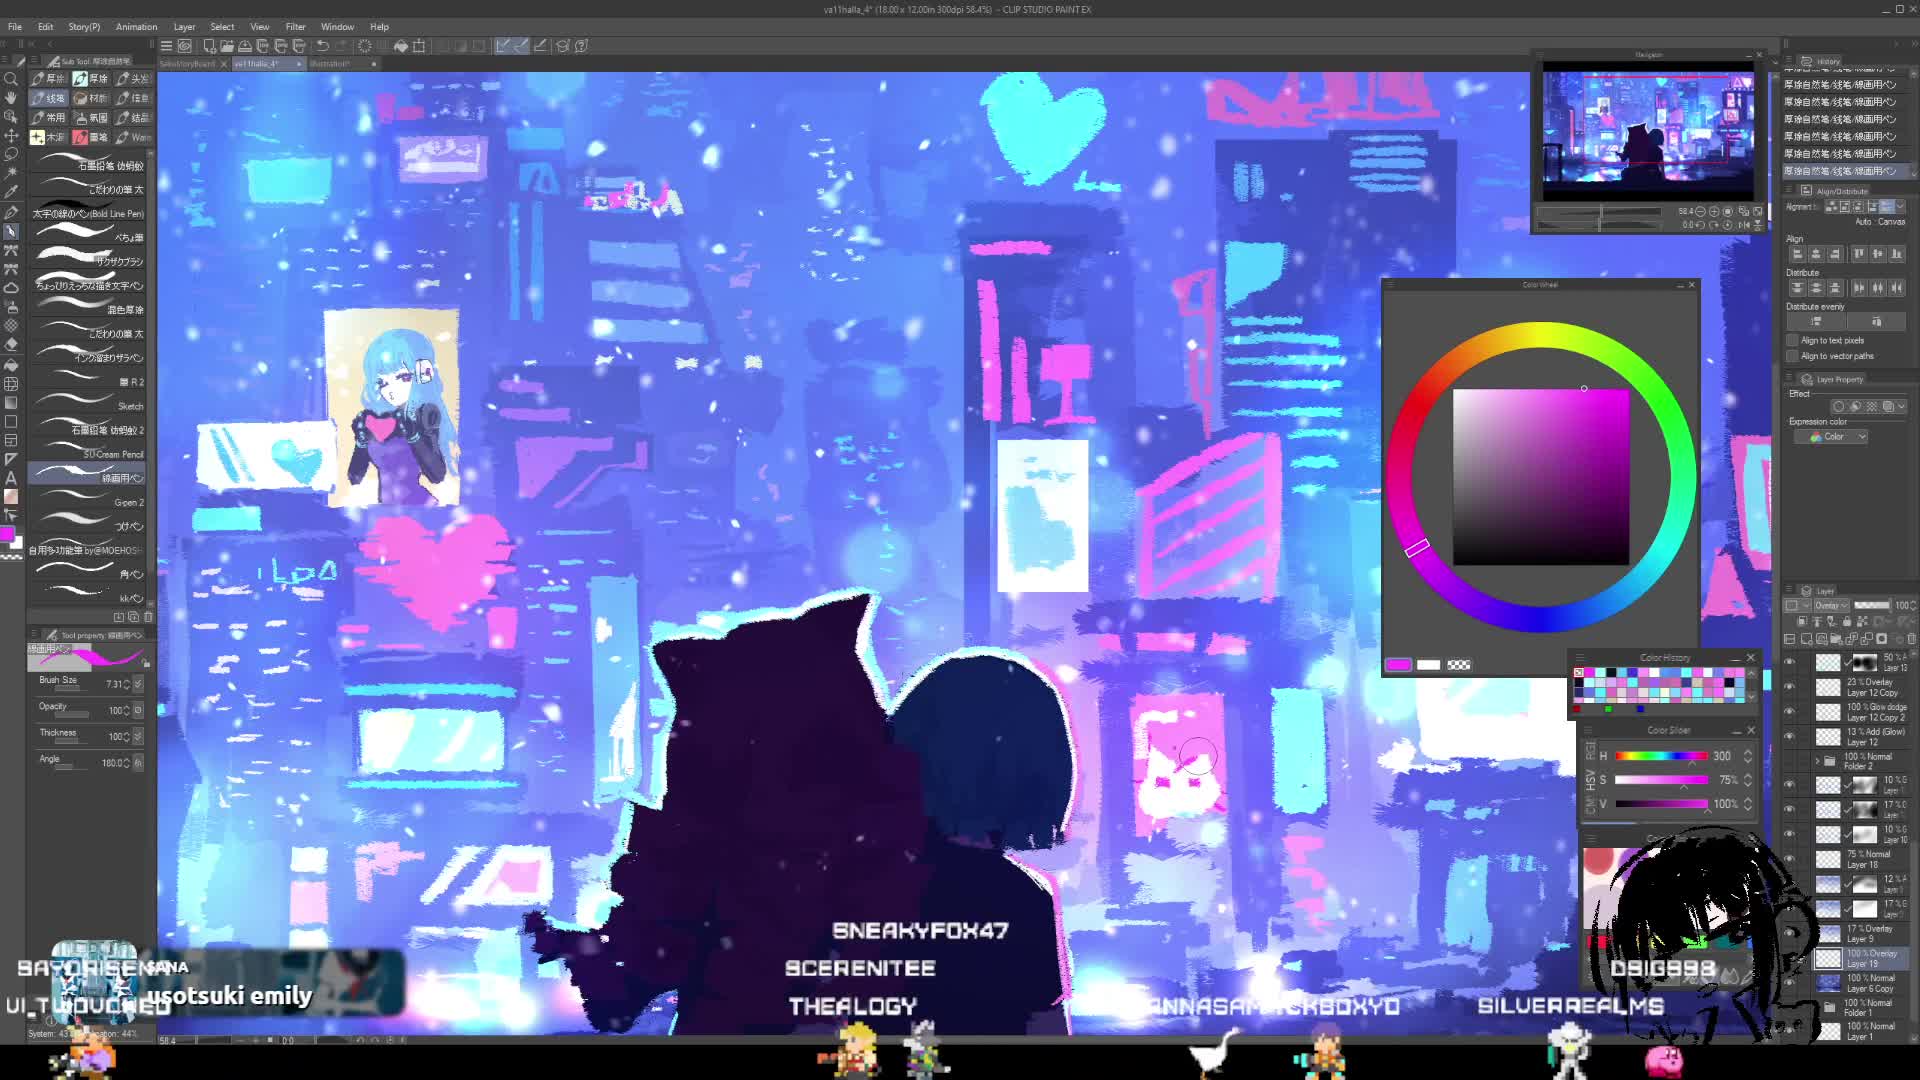Select the Hand move tool

tap(11, 98)
